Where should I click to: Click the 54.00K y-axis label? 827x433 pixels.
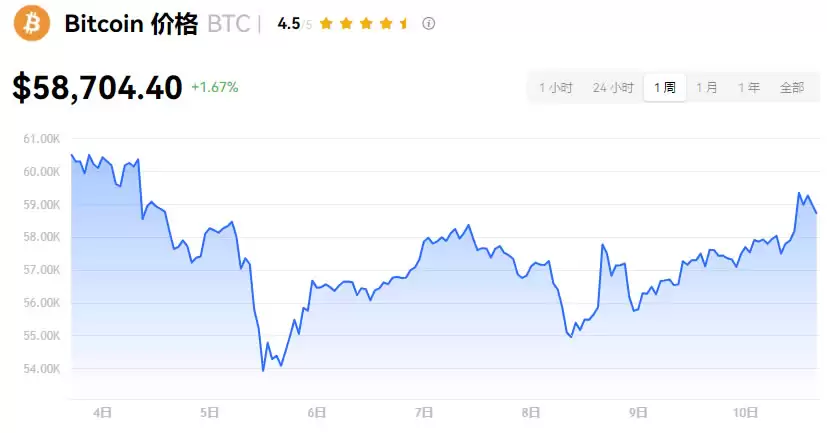[x=41, y=369]
